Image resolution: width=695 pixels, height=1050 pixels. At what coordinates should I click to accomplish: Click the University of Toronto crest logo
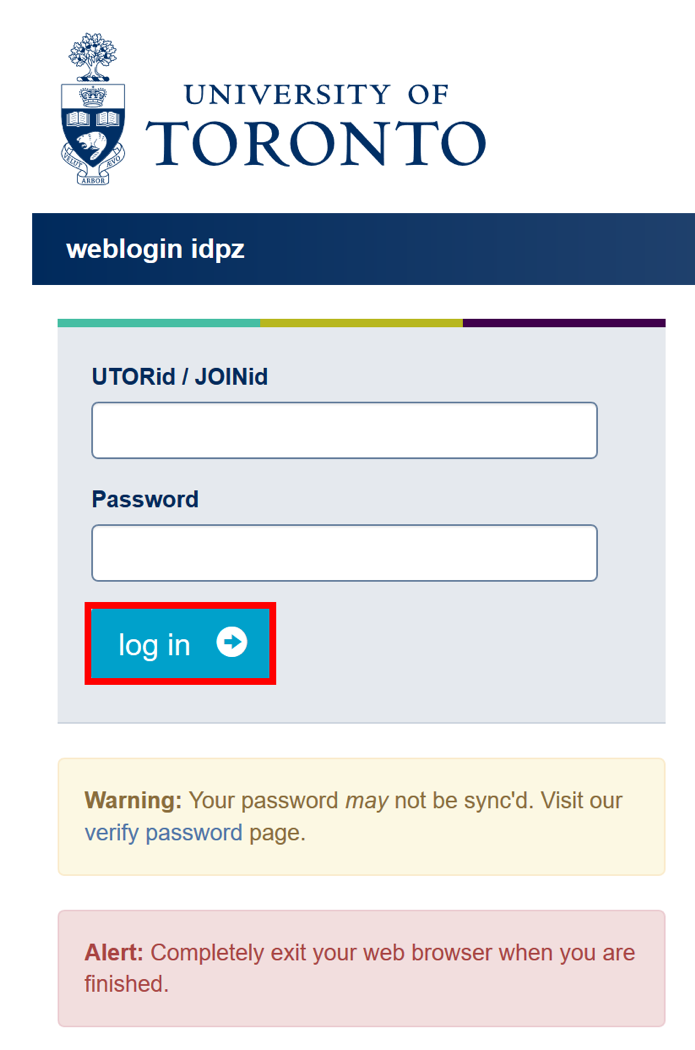93,109
